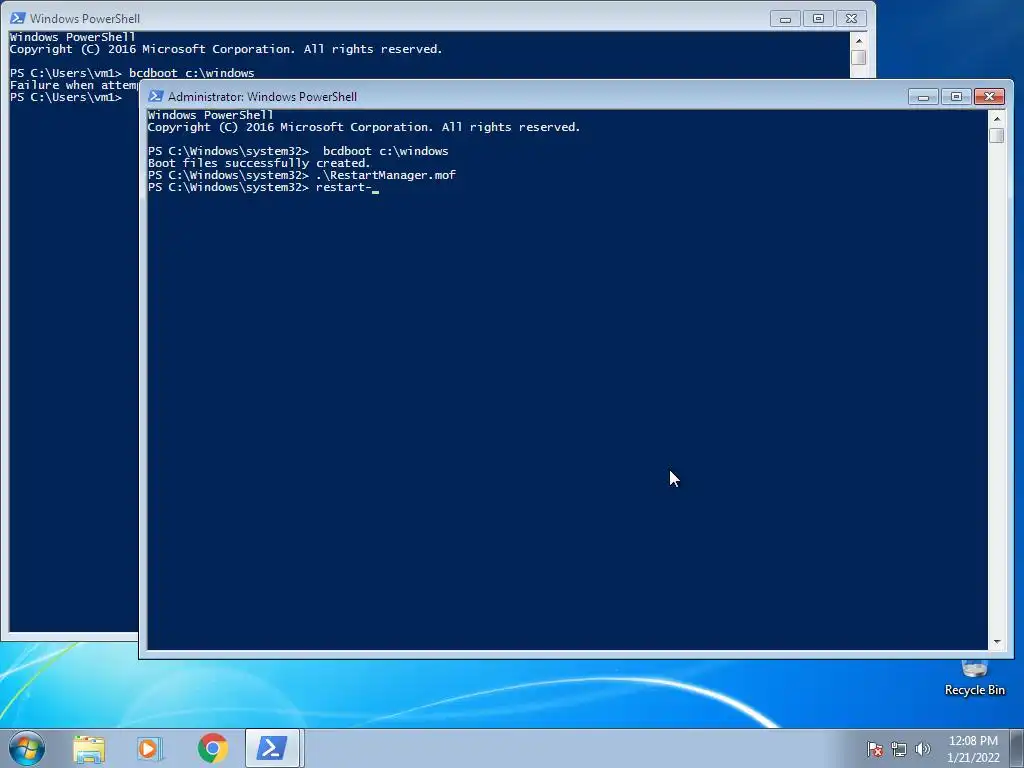Click the Administrator window scrollbar up arrow
1024x768 pixels.
click(997, 118)
